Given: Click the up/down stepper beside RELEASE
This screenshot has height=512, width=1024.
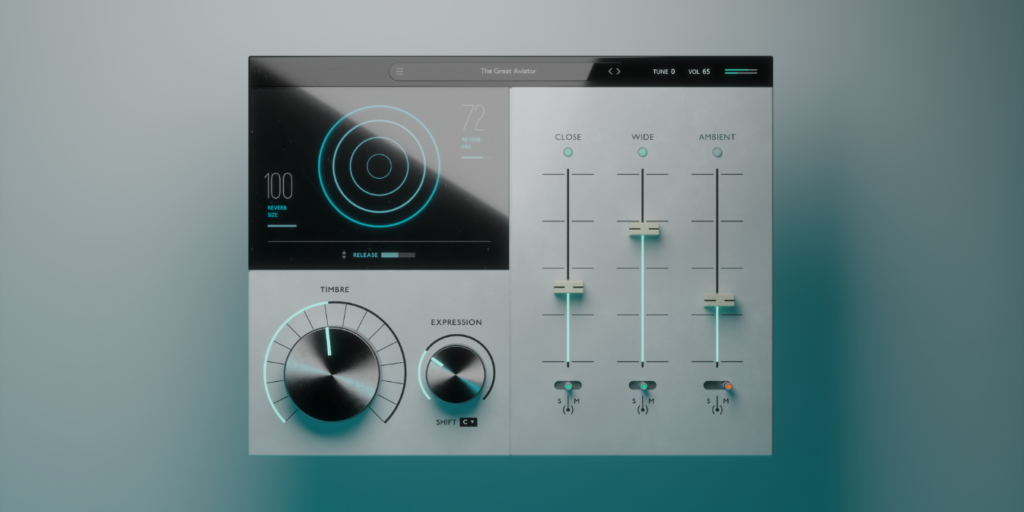Looking at the screenshot, I should click(x=344, y=255).
